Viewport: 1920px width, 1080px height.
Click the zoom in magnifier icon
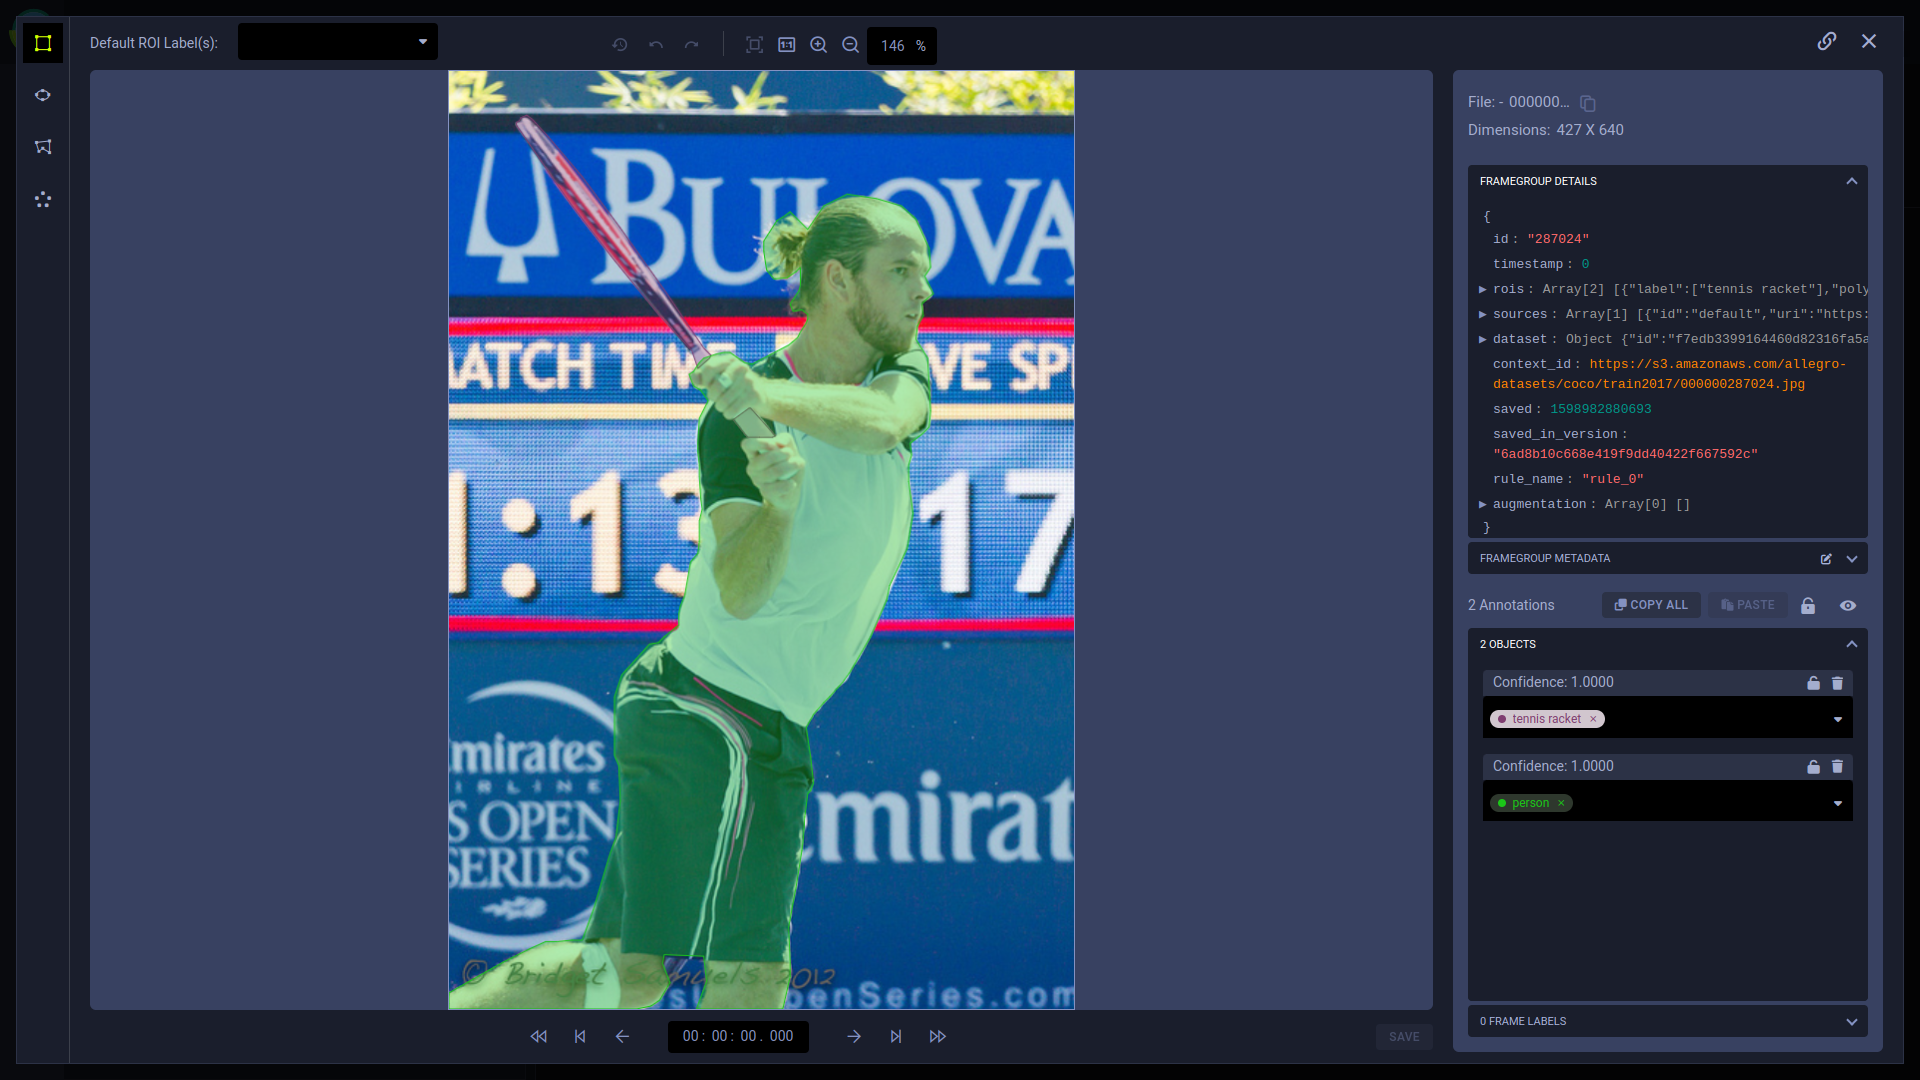819,45
